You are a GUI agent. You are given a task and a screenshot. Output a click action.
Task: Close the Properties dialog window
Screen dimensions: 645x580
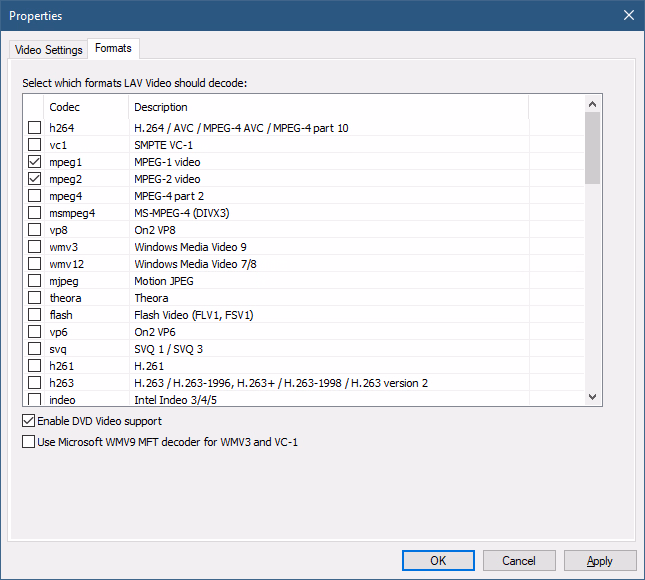(x=628, y=15)
